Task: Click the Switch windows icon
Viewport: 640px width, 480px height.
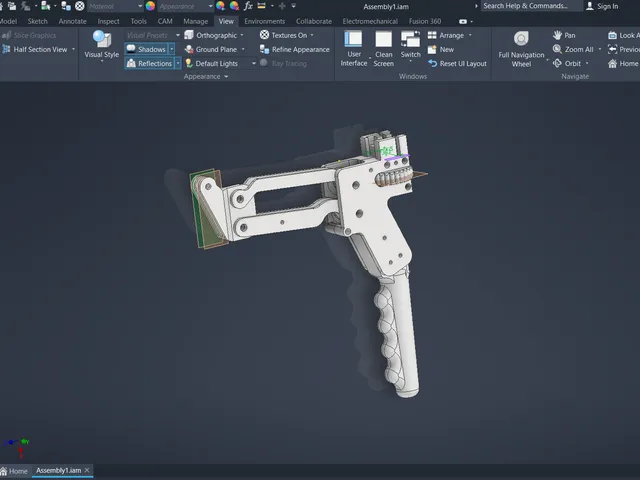Action: [x=410, y=39]
